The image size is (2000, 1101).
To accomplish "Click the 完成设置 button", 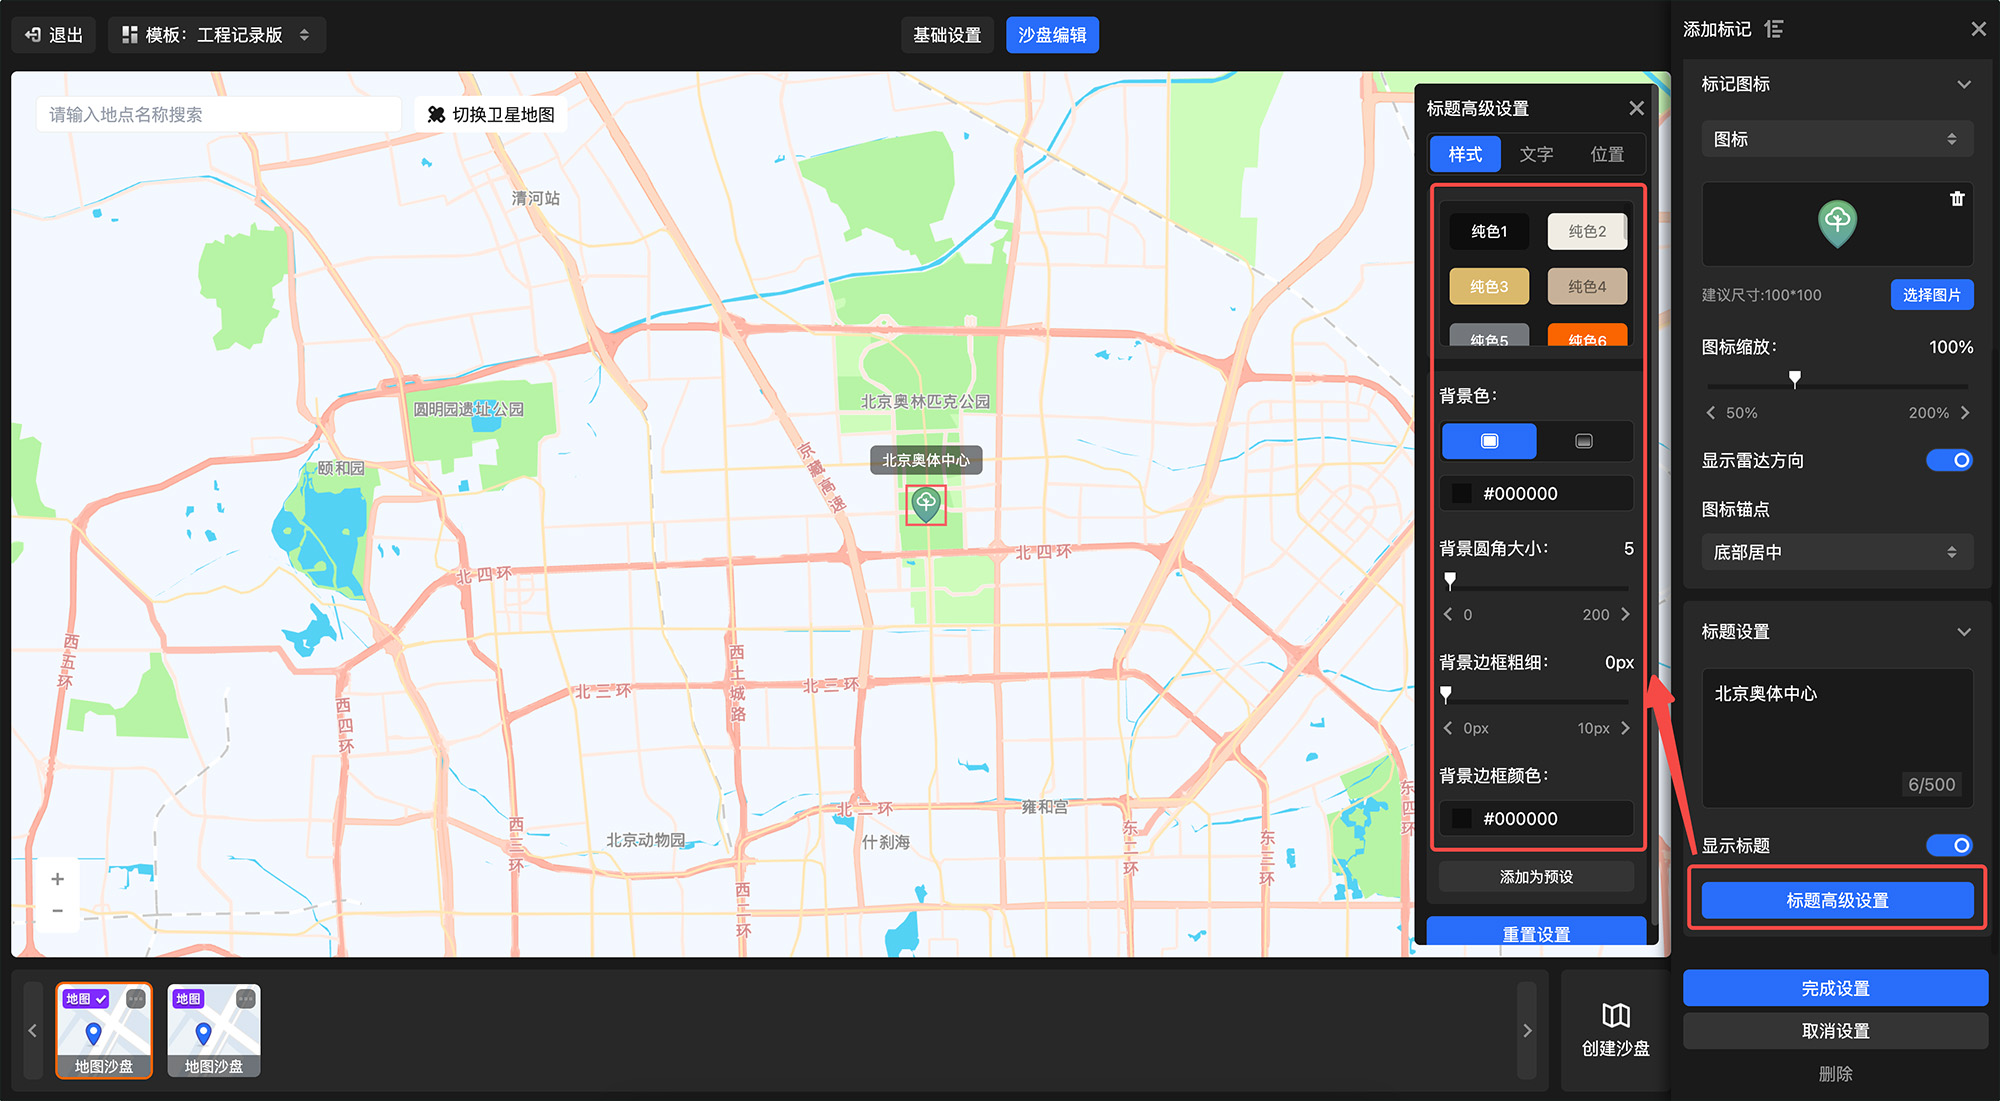I will [x=1835, y=988].
